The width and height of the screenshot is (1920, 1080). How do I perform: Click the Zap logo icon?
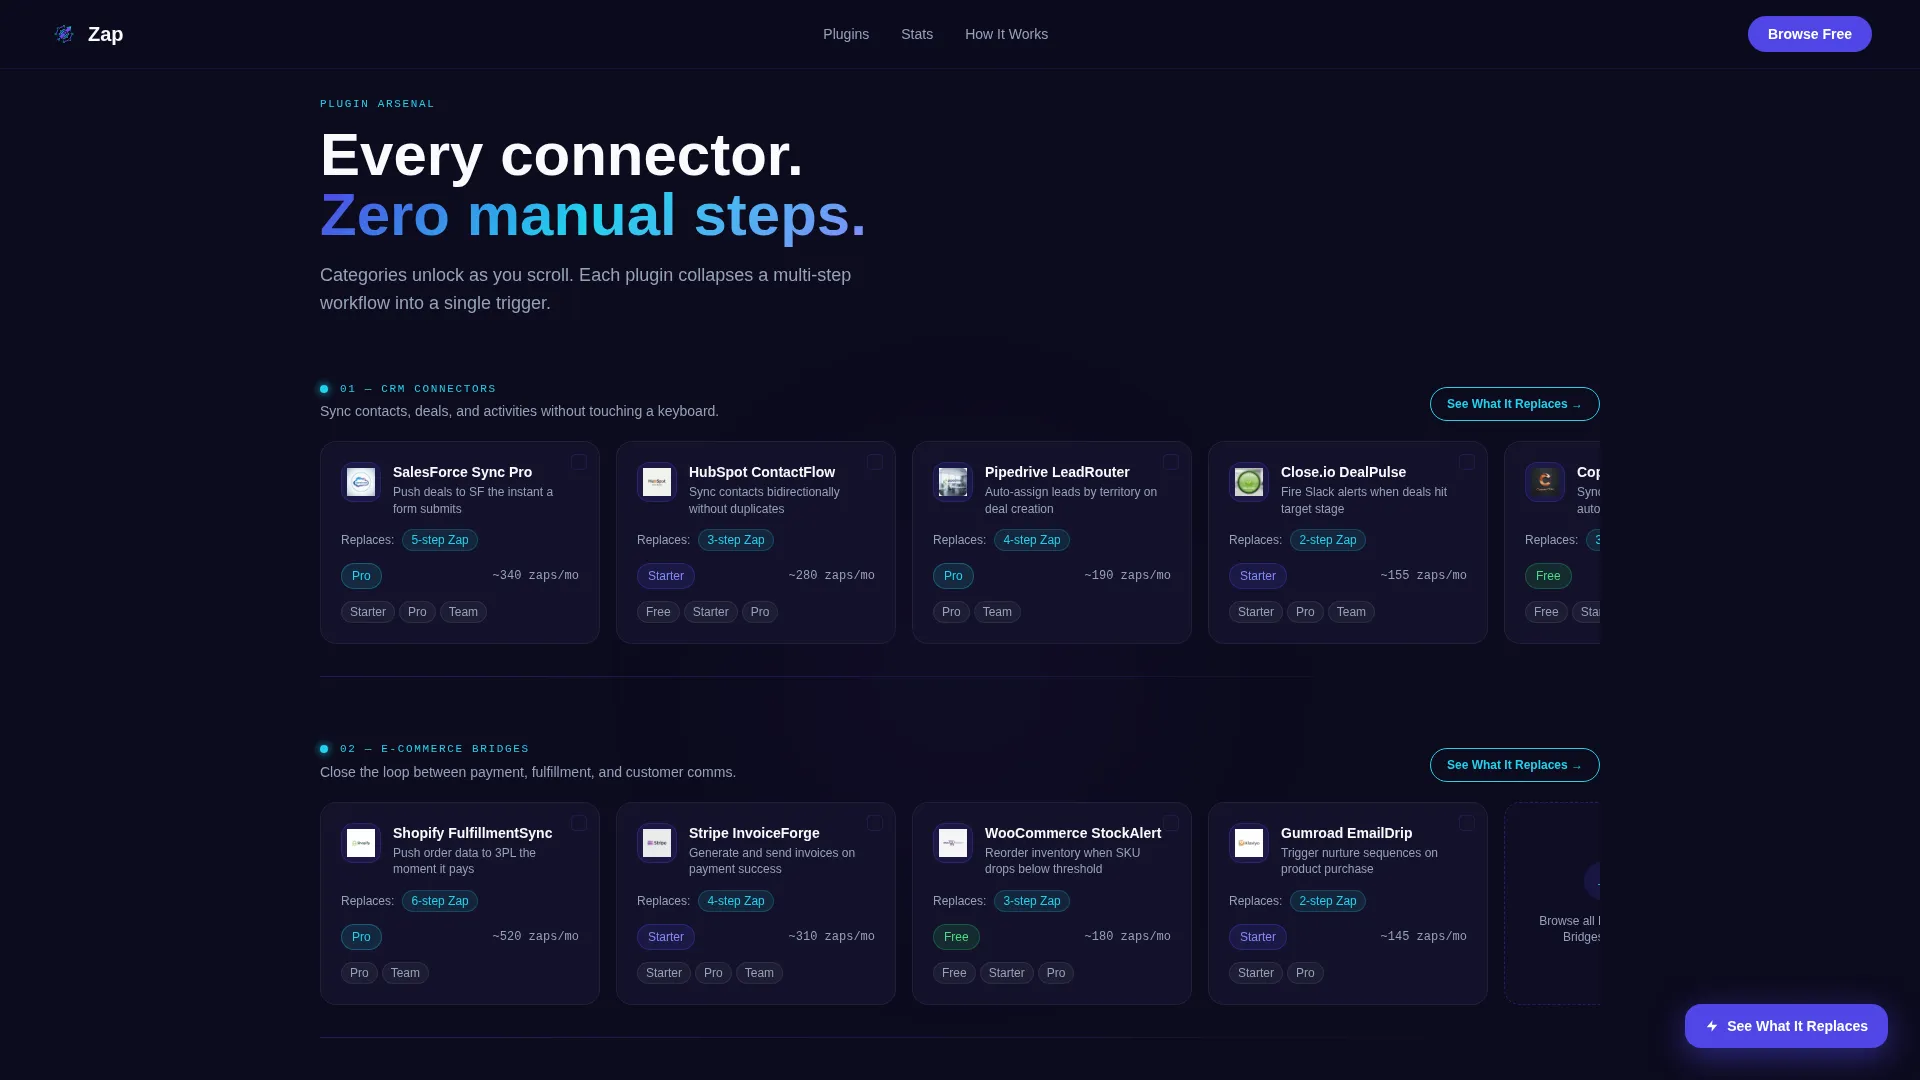pos(64,34)
